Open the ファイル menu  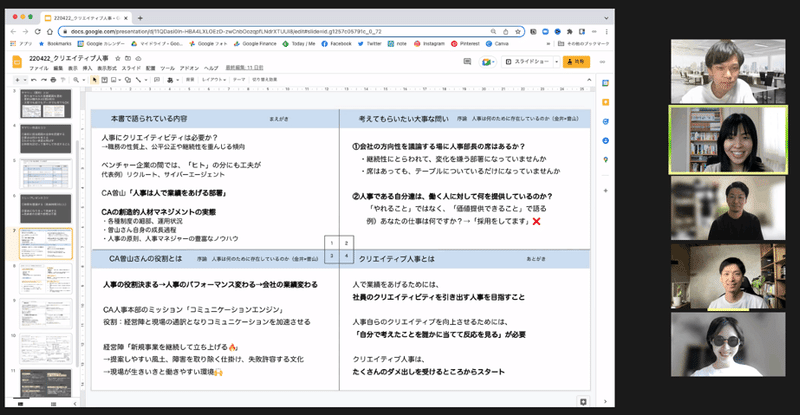[39, 68]
